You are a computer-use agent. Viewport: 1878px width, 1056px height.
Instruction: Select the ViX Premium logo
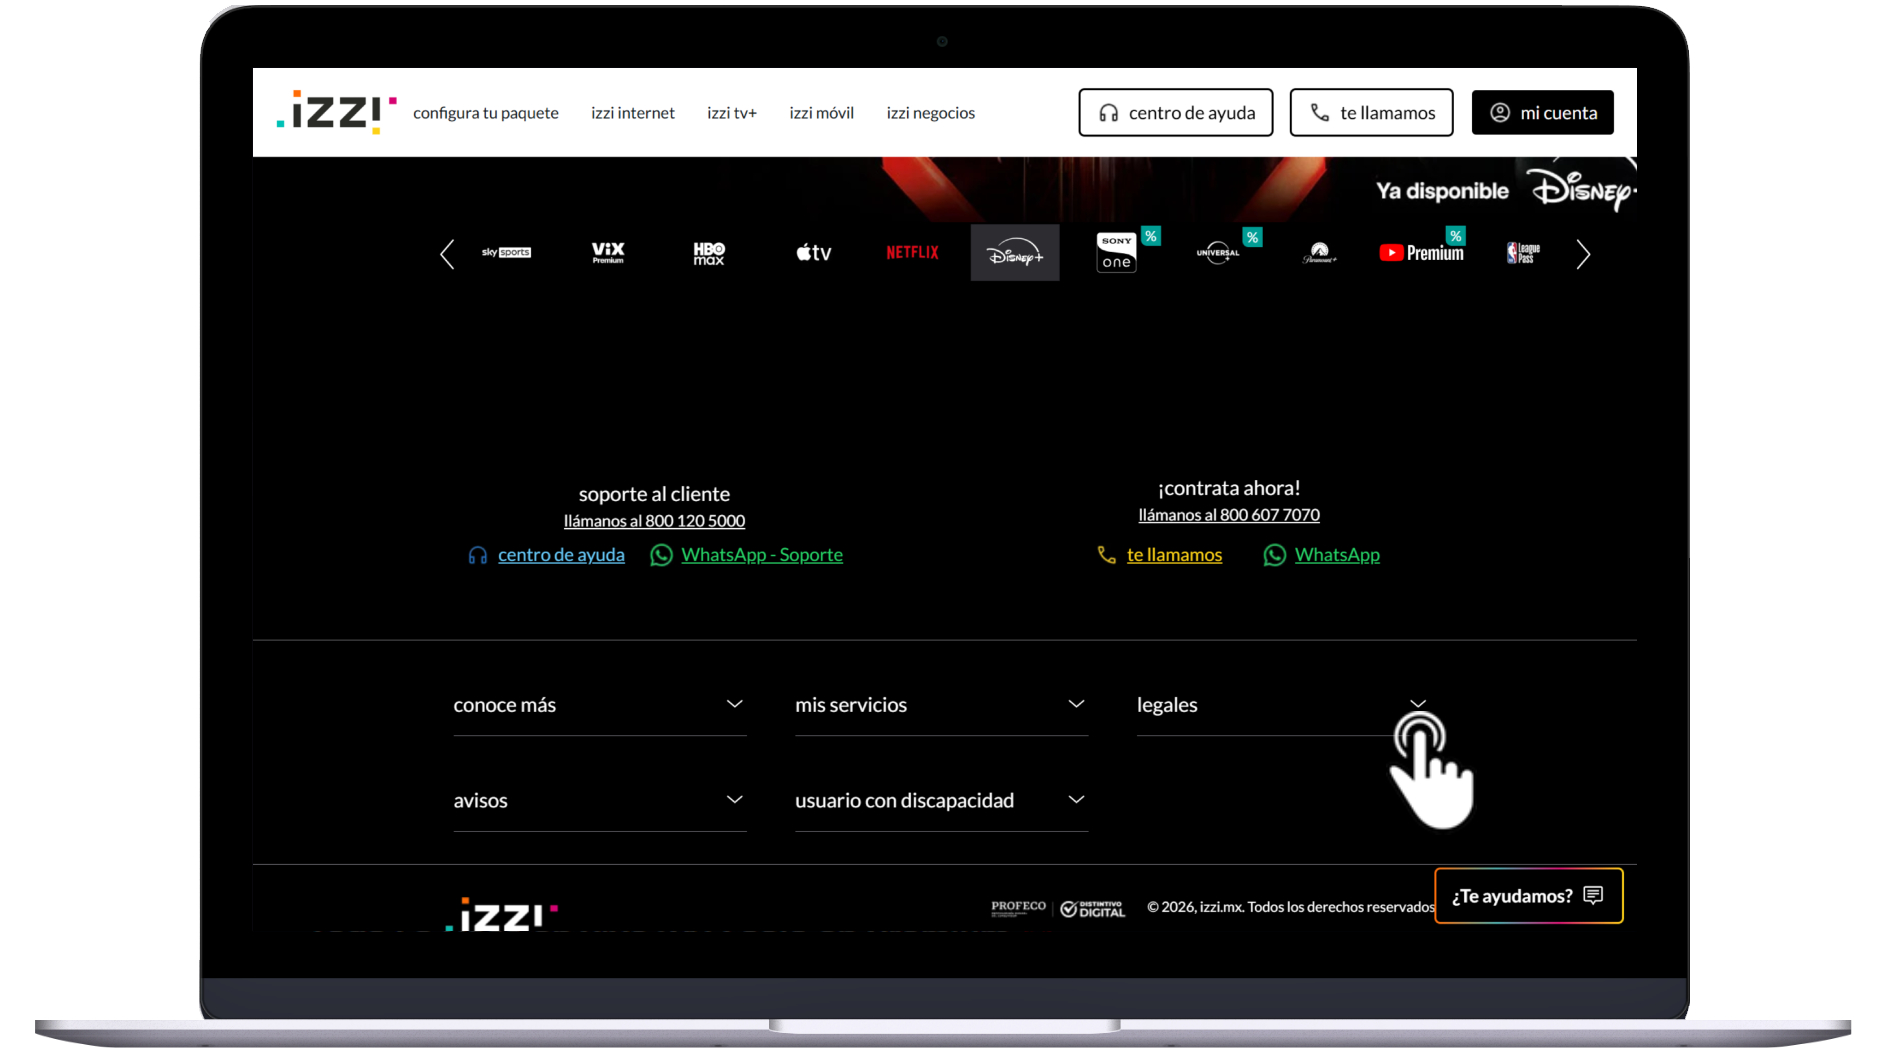(x=608, y=252)
